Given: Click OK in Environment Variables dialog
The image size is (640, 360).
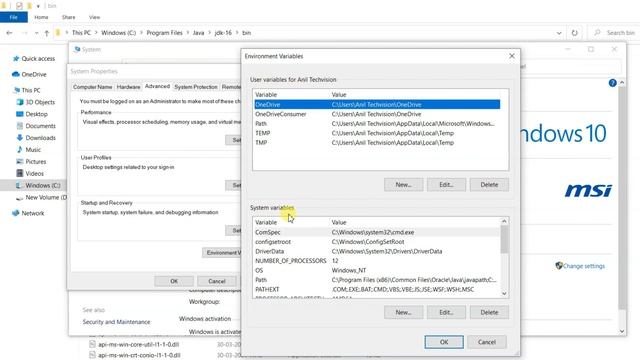Looking at the screenshot, I should pos(444,342).
